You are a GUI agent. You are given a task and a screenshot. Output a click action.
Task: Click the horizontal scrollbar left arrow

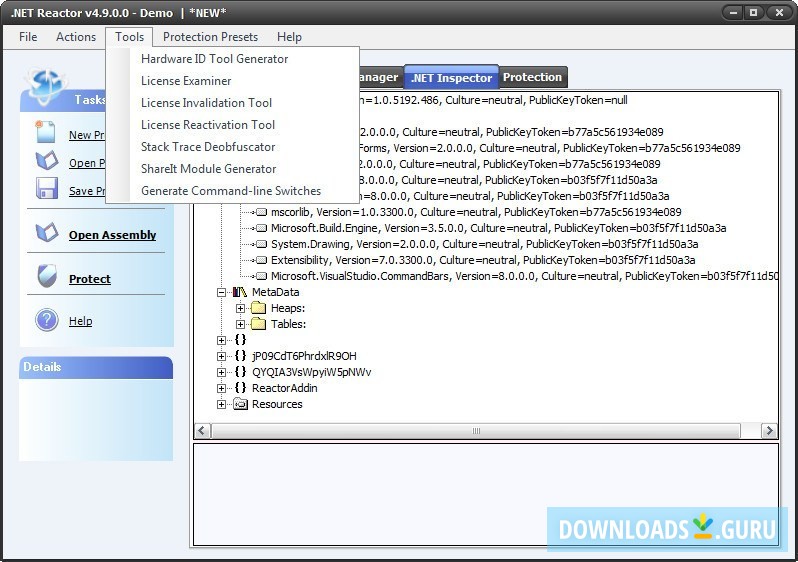(x=202, y=431)
